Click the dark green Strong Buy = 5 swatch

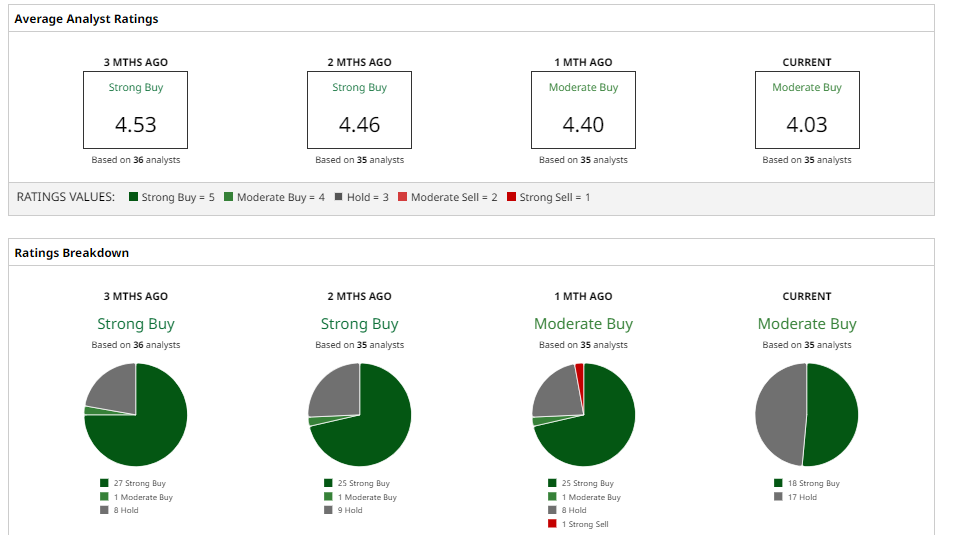(x=133, y=198)
